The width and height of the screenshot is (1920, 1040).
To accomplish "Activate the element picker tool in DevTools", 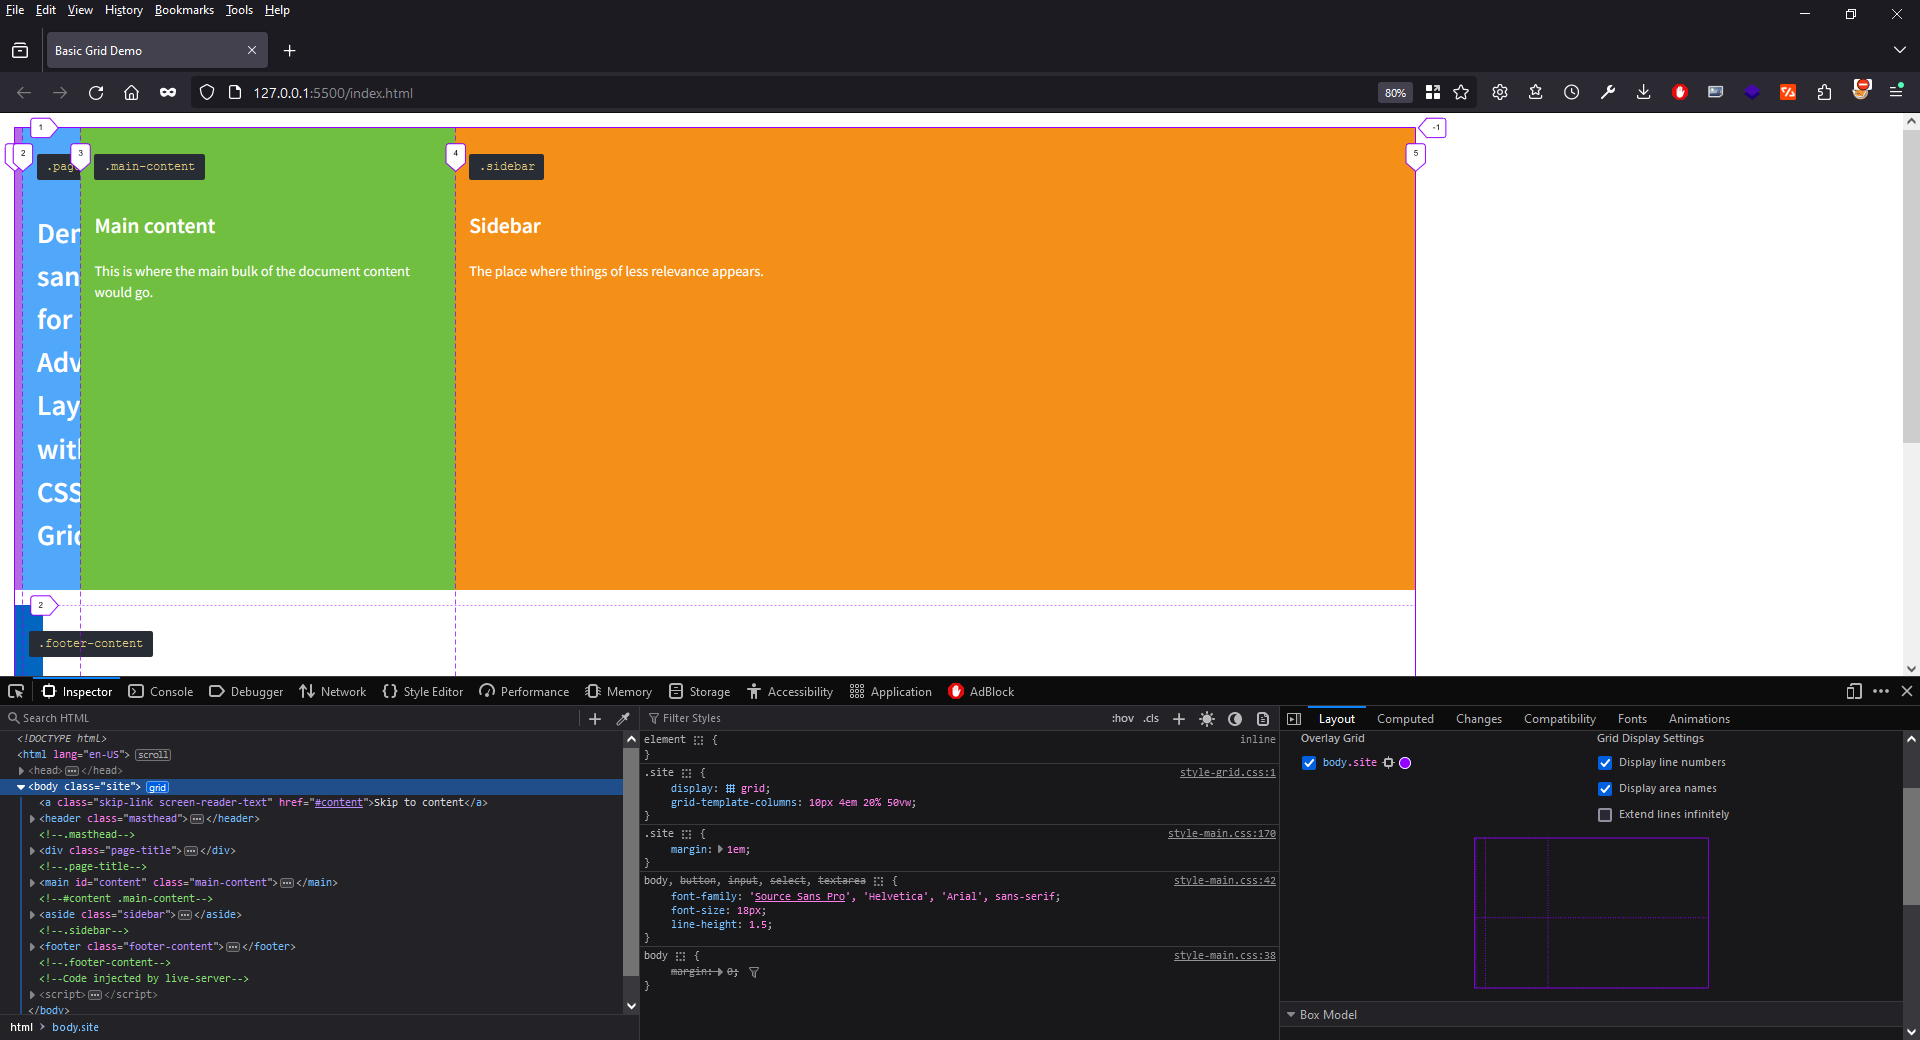I will tap(16, 691).
